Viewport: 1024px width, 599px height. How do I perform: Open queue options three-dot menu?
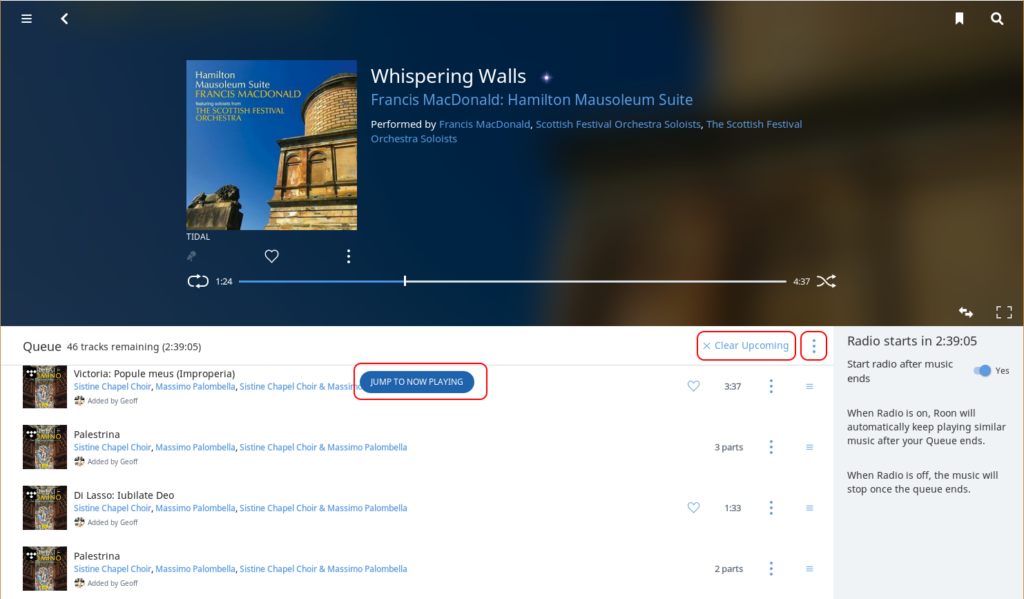[x=814, y=346]
